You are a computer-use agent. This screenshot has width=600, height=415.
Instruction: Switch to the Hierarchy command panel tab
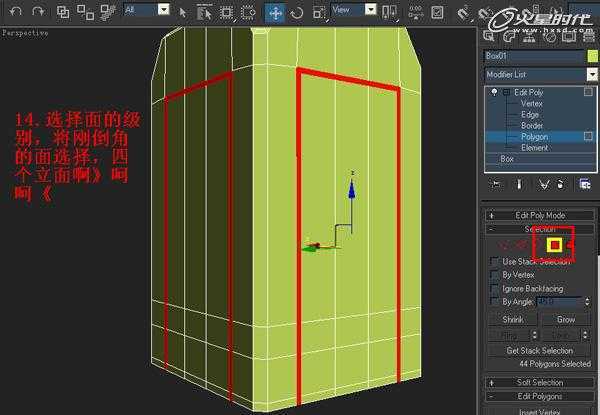pyautogui.click(x=529, y=36)
